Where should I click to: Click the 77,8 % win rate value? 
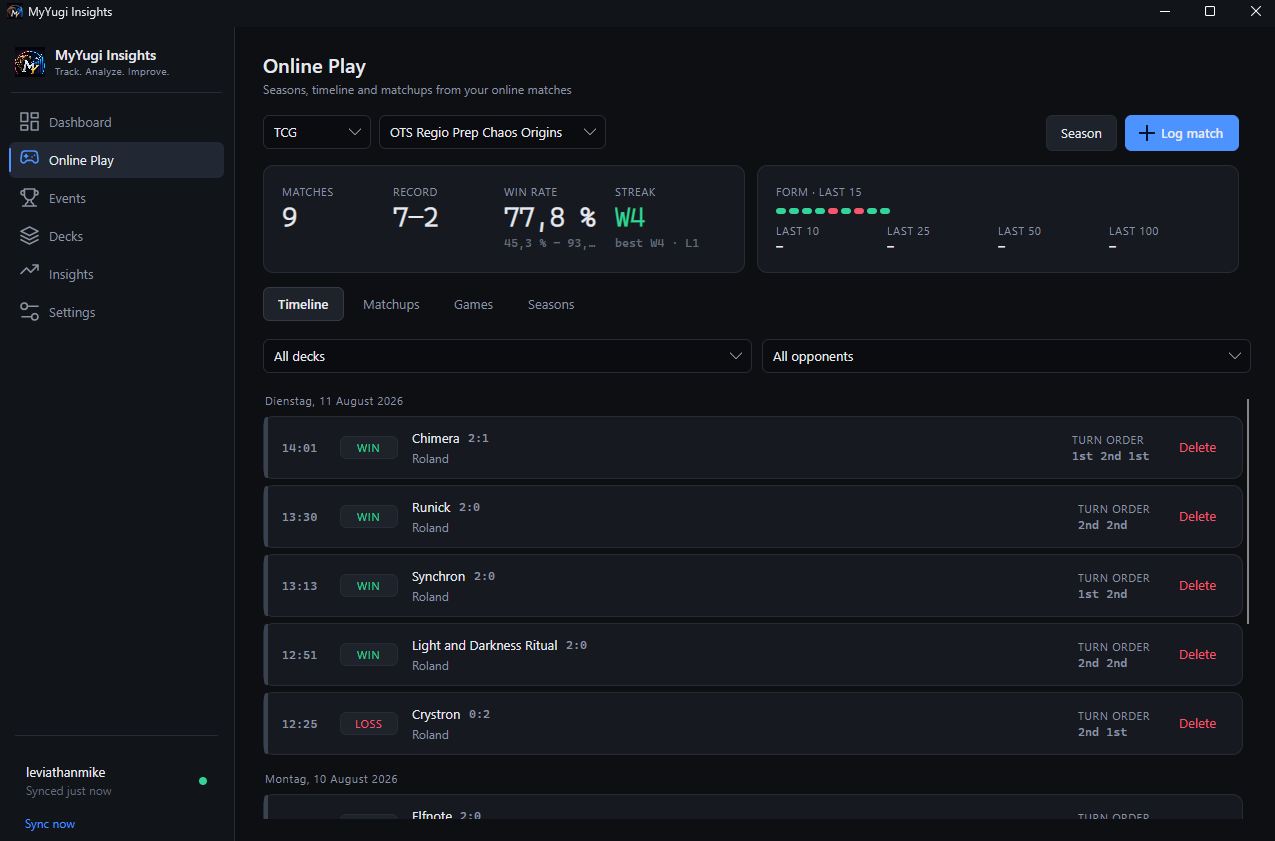550,217
